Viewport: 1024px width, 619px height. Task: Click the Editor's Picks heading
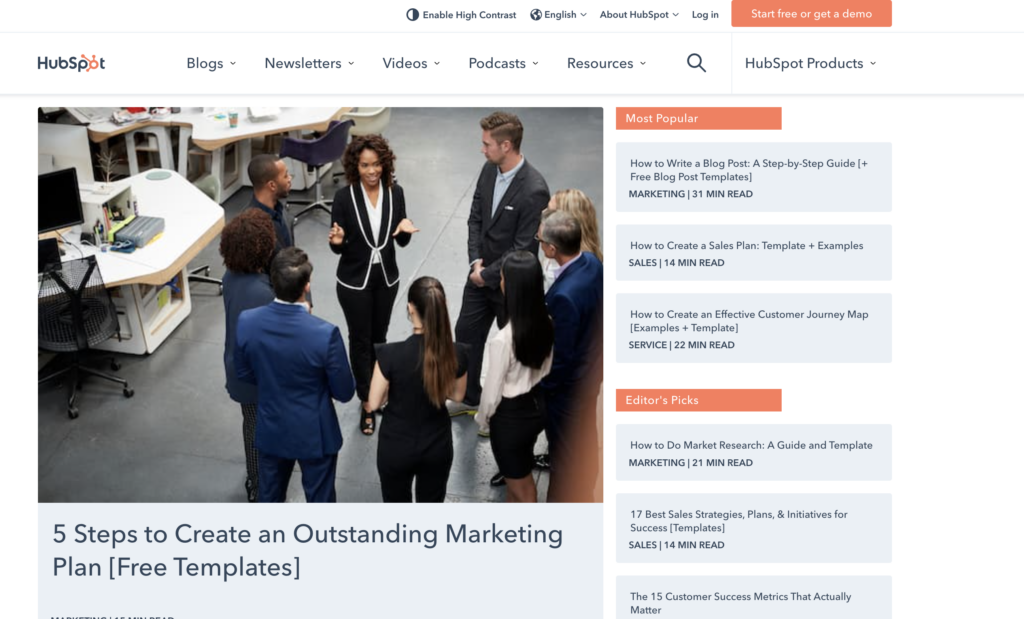coord(698,400)
